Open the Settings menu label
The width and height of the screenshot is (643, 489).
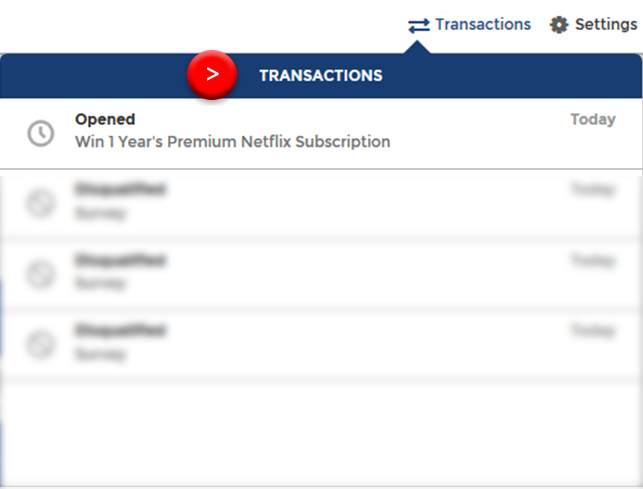[606, 24]
